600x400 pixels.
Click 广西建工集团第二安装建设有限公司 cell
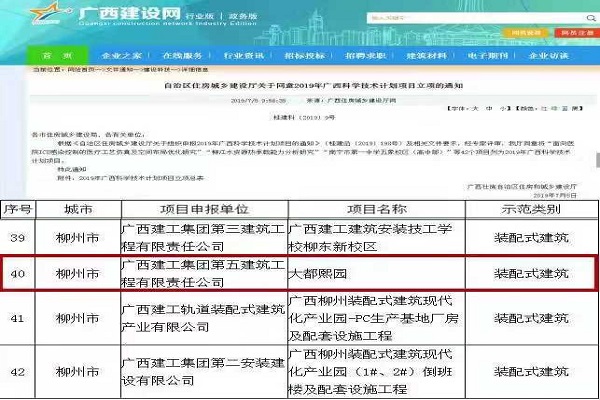(x=204, y=372)
